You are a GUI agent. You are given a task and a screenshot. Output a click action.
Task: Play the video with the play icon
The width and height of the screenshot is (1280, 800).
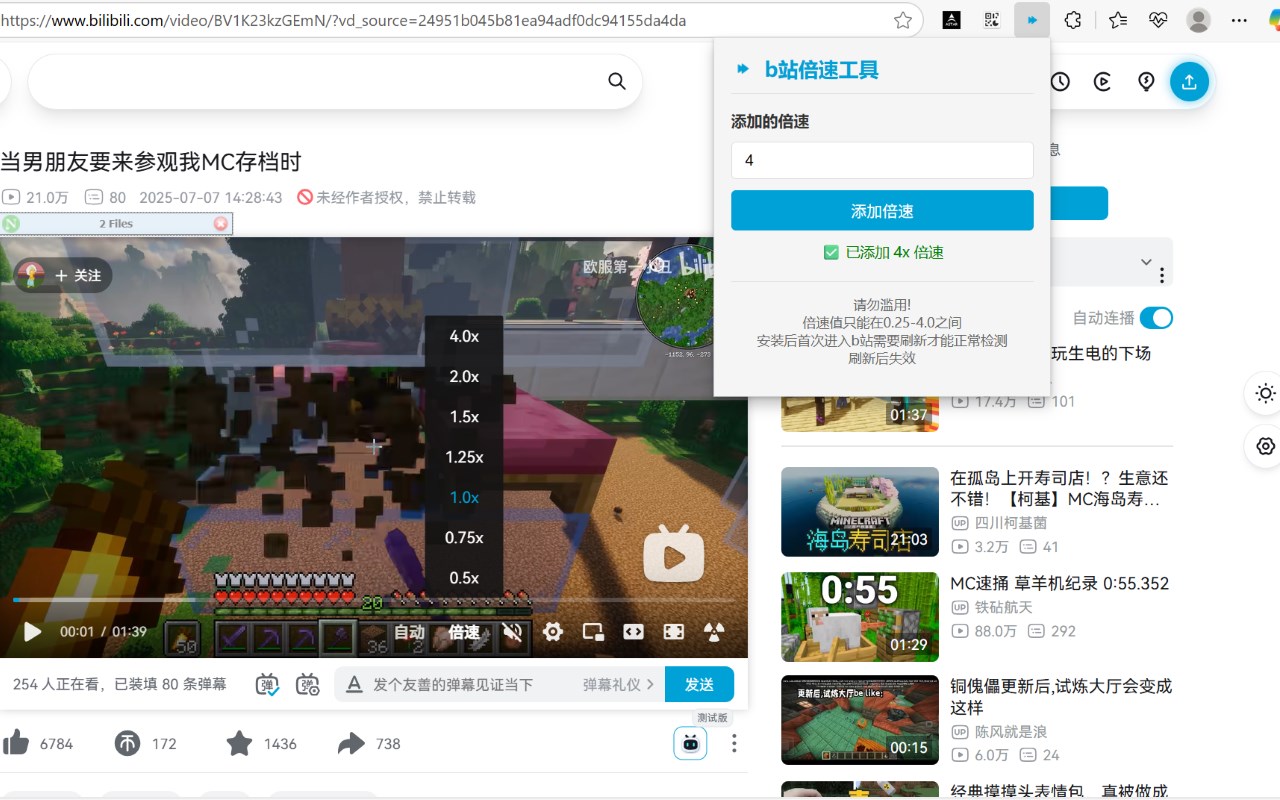click(x=32, y=632)
